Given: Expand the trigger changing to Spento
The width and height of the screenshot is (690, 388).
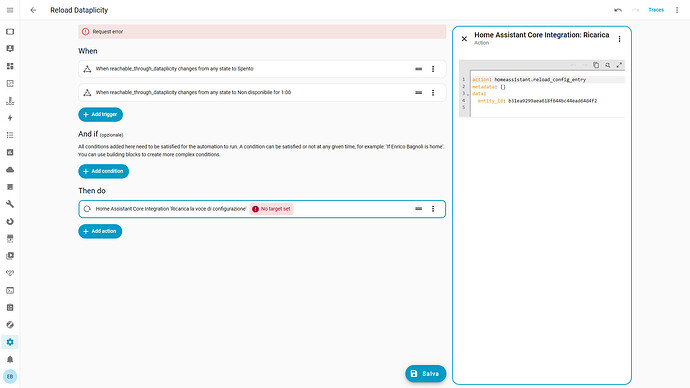Looking at the screenshot, I should (262, 69).
